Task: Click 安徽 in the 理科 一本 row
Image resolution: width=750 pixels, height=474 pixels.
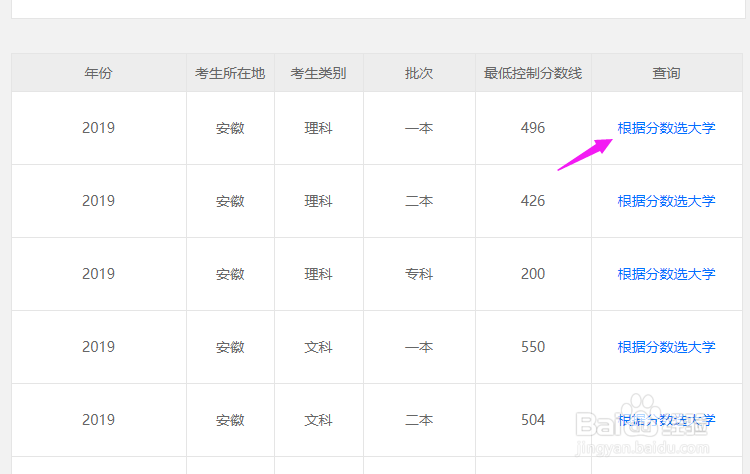Action: coord(230,128)
